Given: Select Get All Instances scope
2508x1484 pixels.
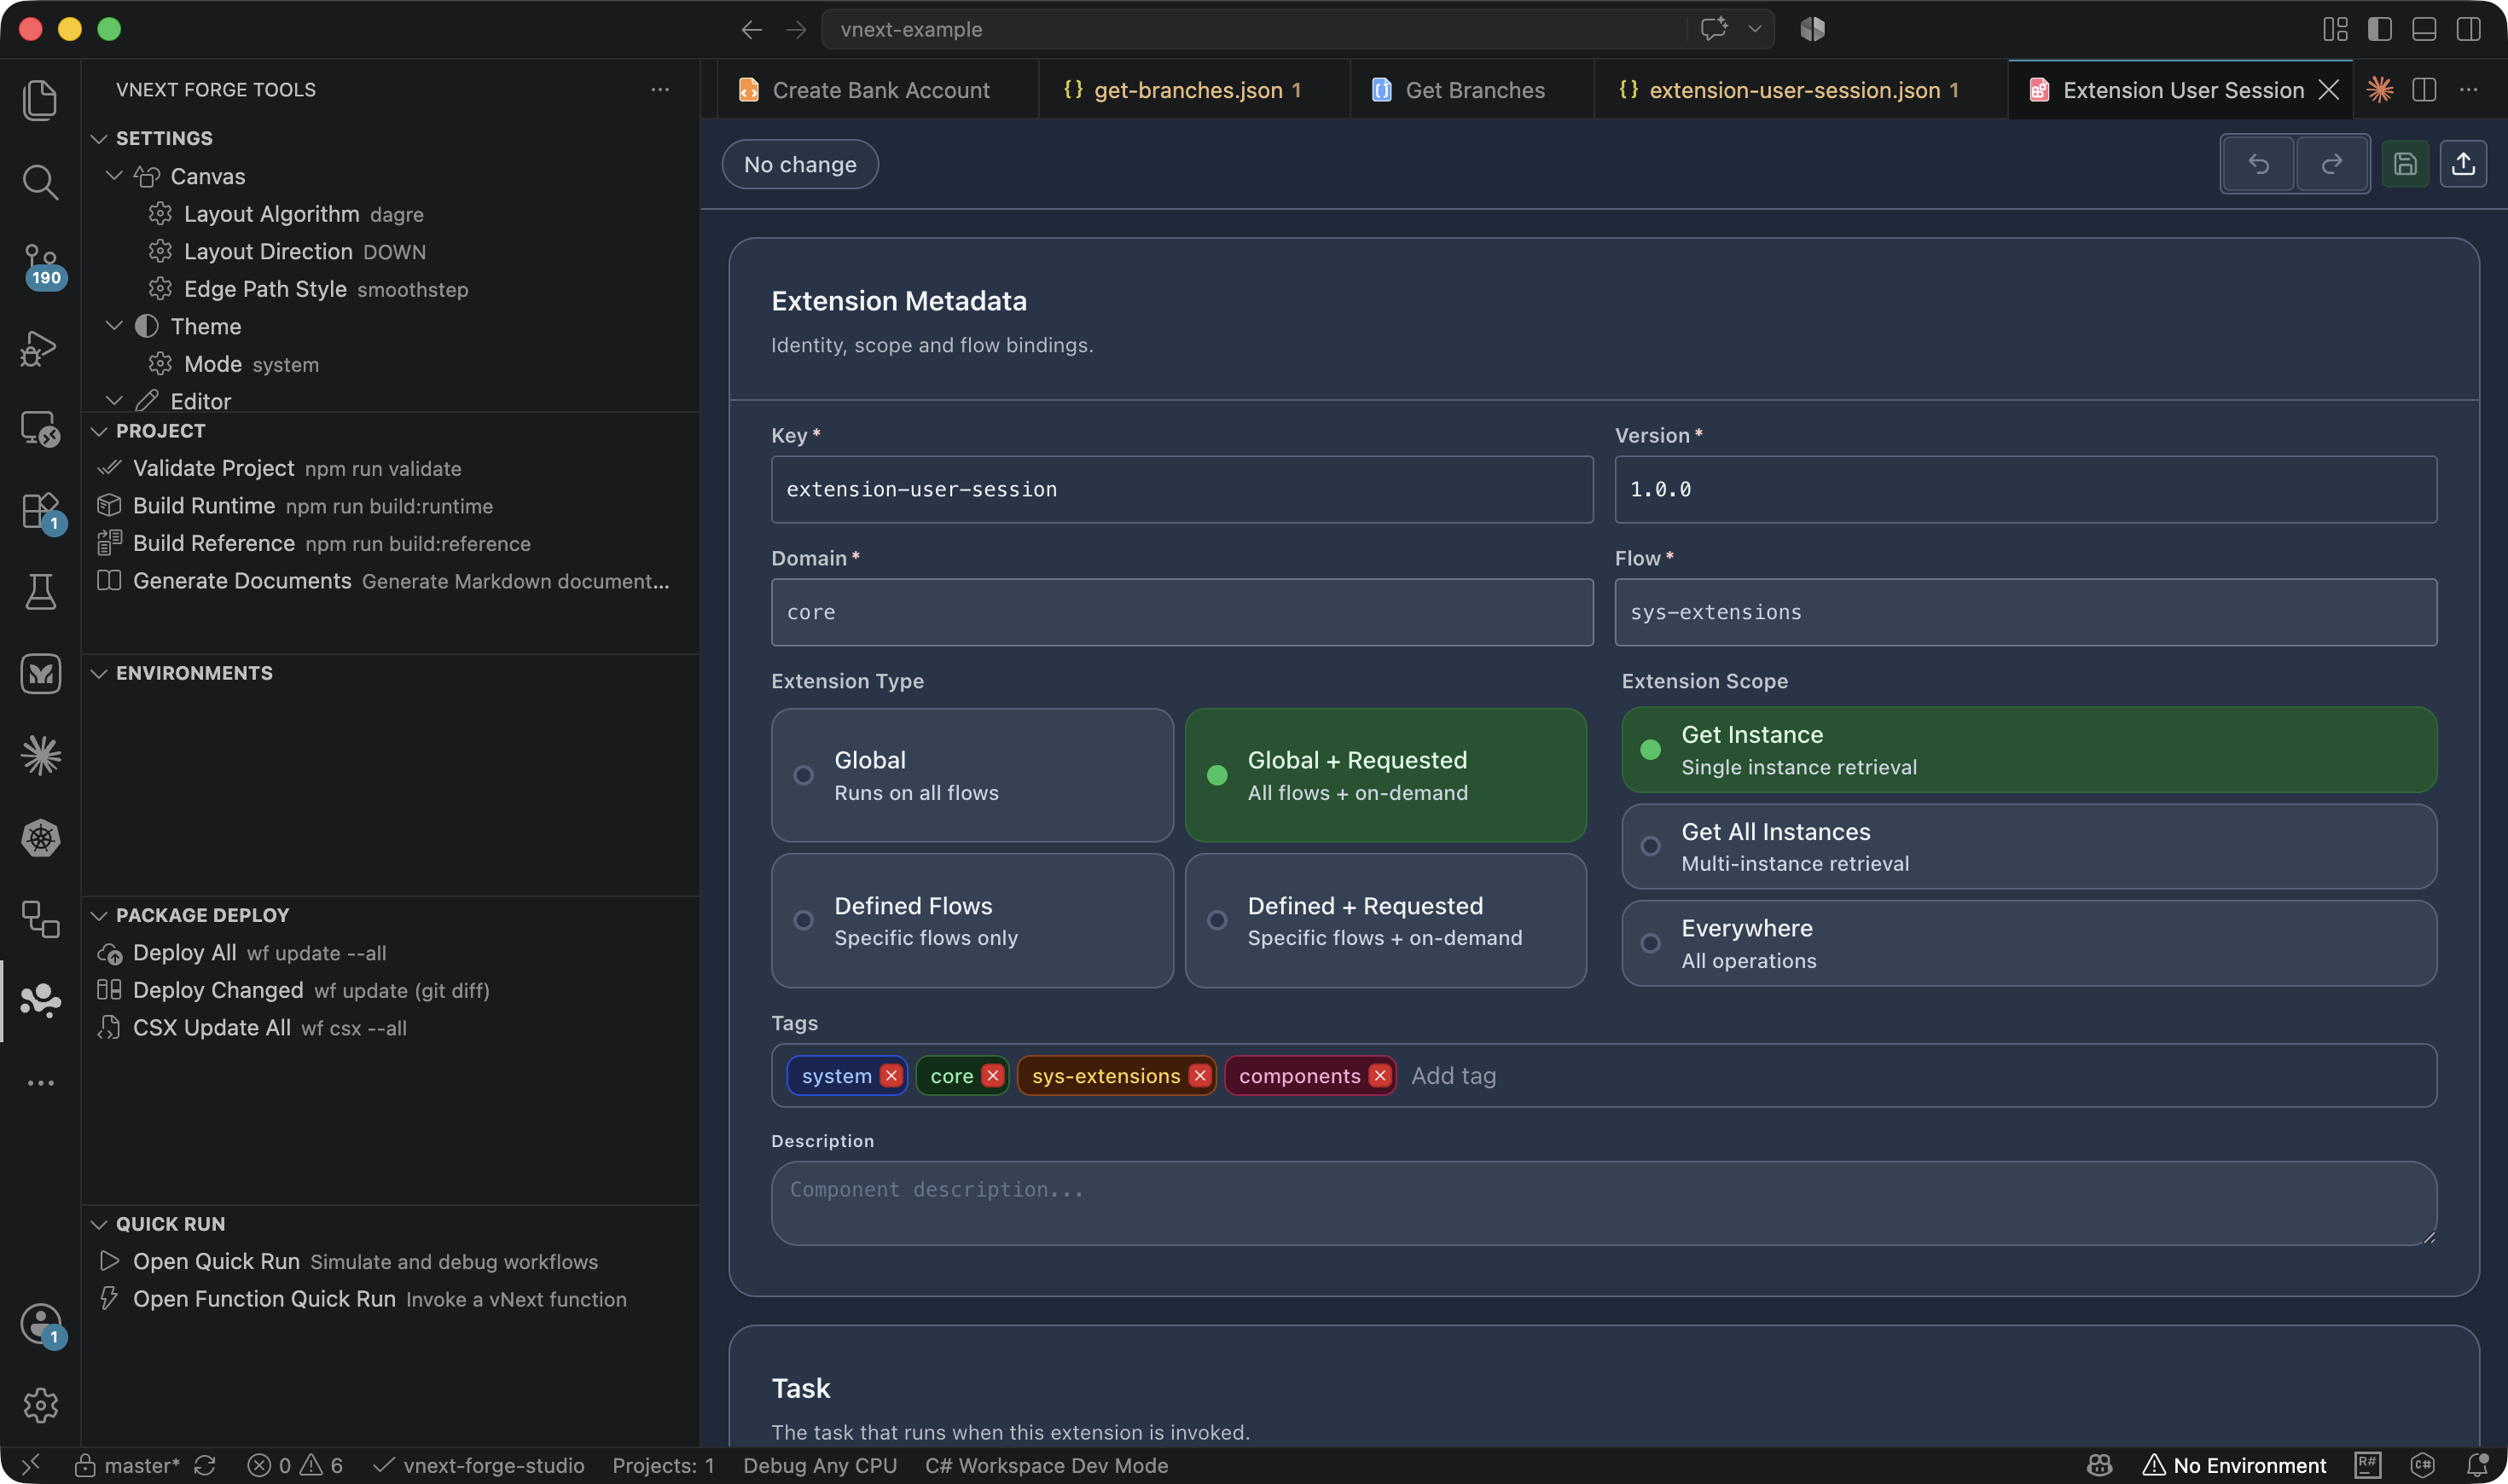Looking at the screenshot, I should coord(2029,846).
